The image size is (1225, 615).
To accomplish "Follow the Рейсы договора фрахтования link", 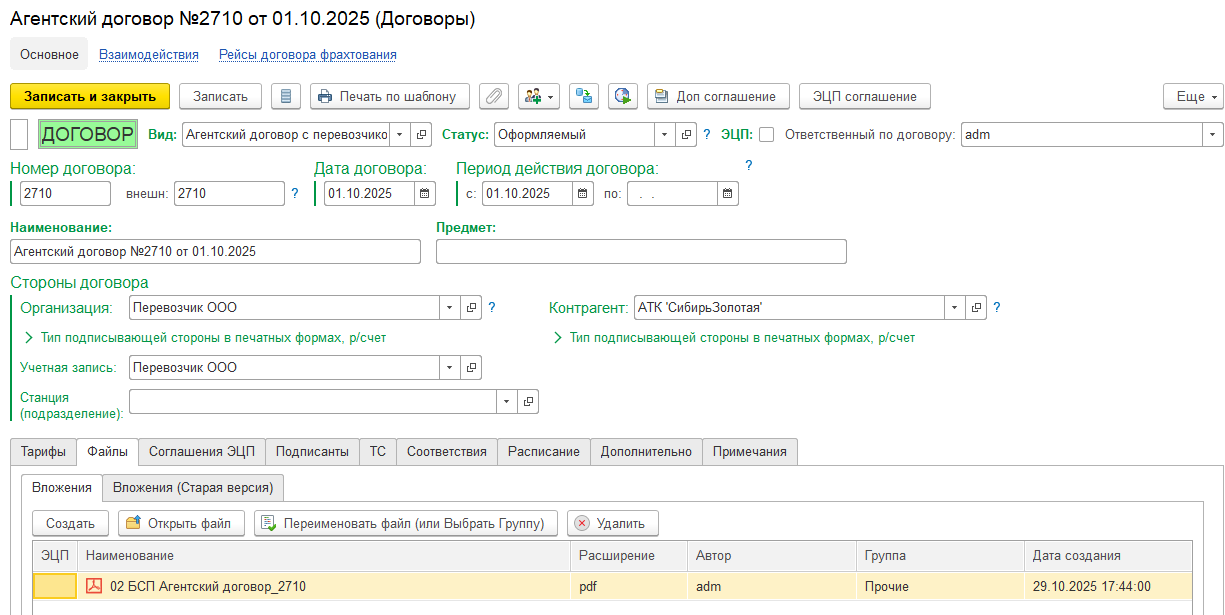I will tap(308, 55).
